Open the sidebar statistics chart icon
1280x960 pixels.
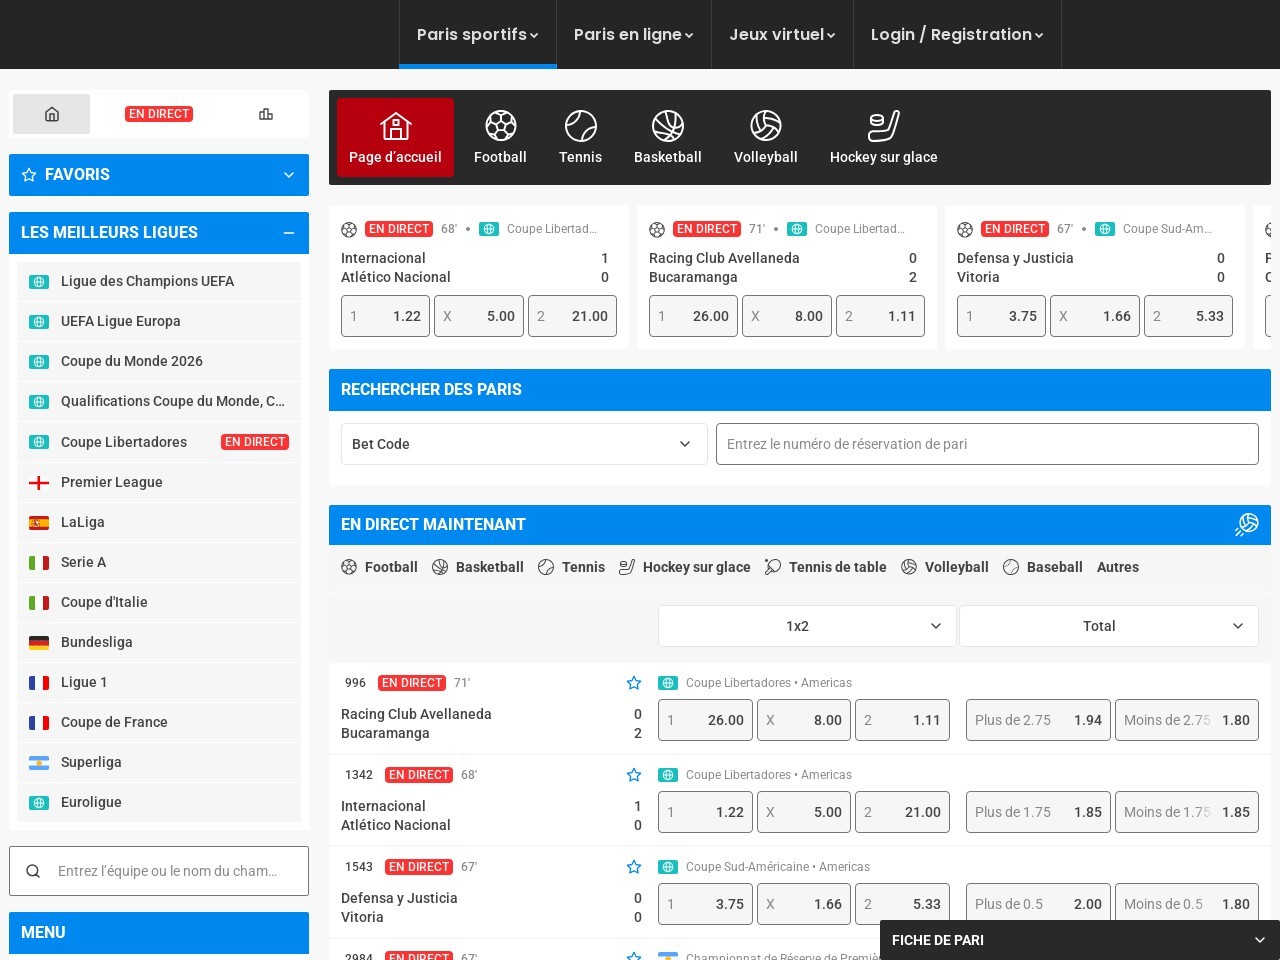point(266,114)
